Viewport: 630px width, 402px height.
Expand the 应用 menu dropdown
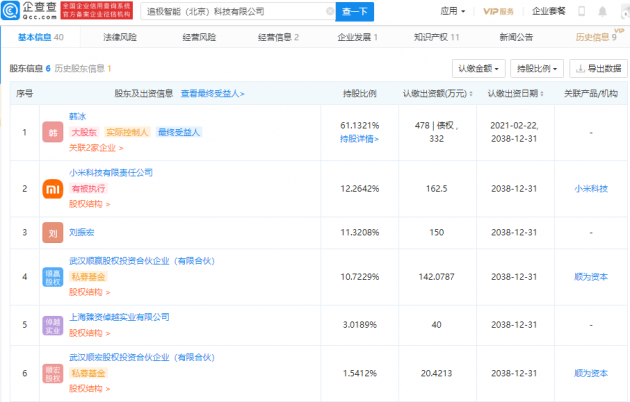click(453, 11)
